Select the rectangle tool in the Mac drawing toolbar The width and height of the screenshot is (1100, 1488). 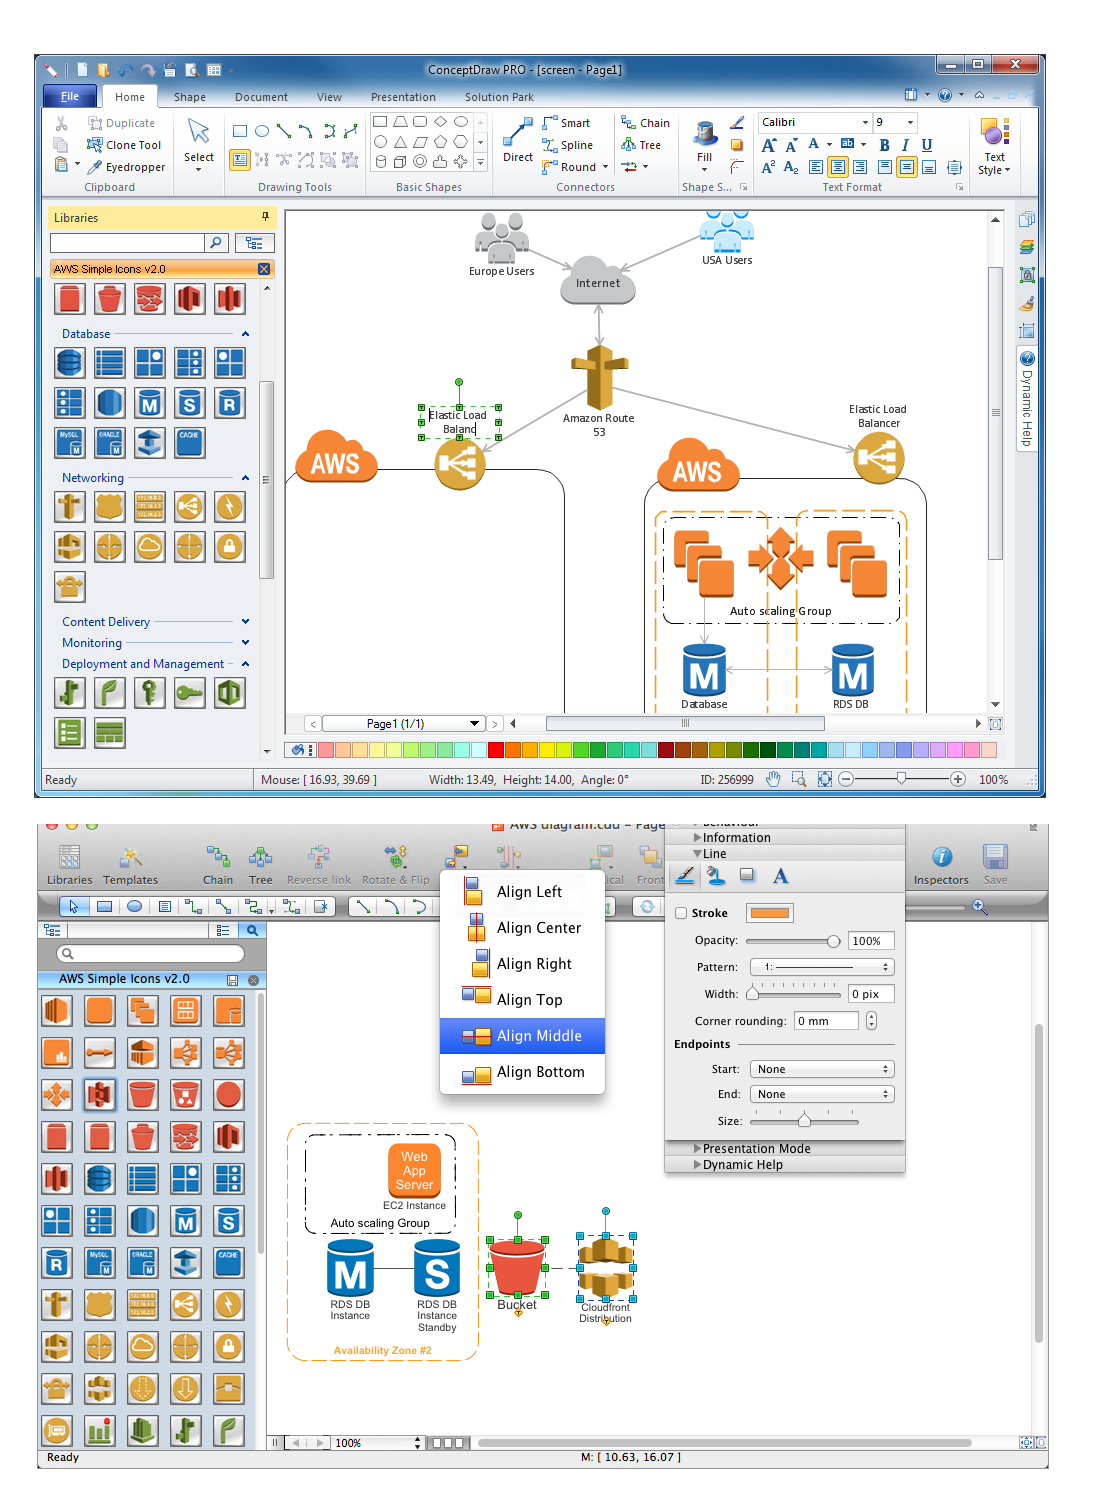point(104,907)
